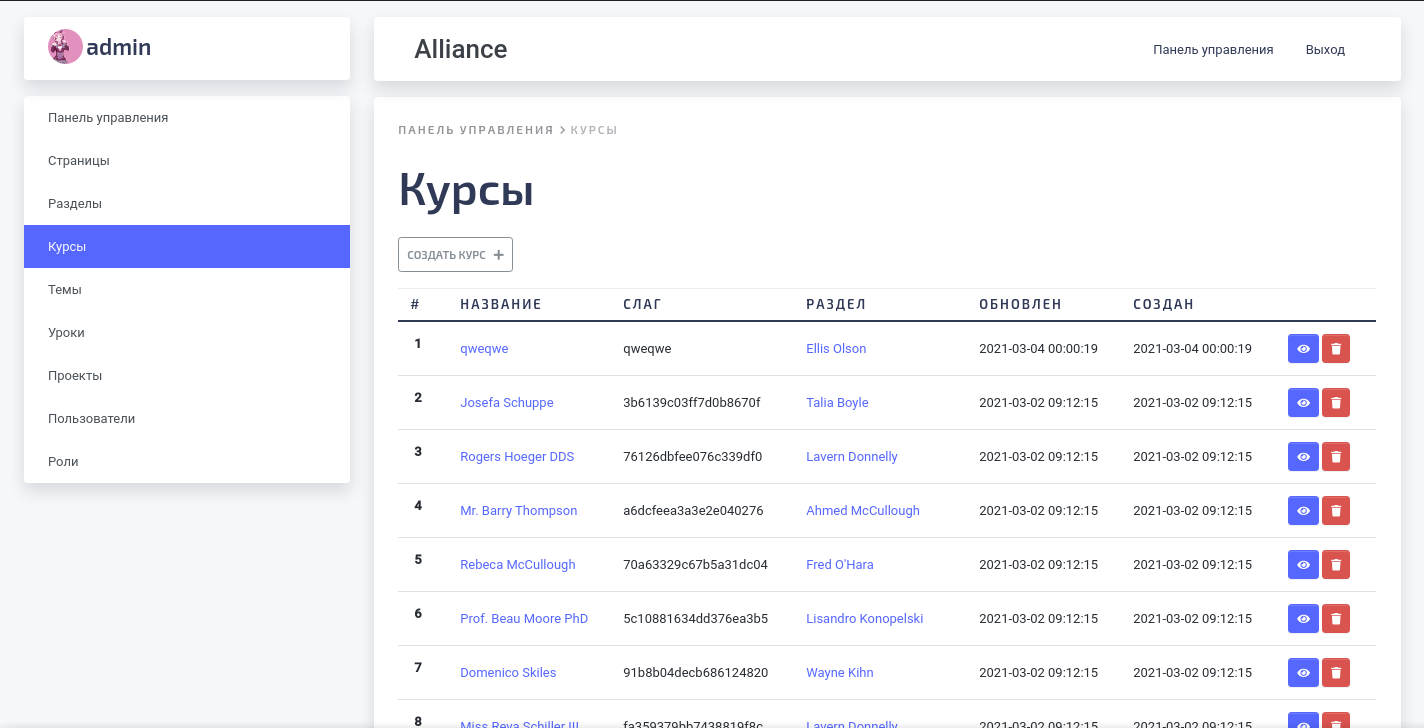Click Выход in the top navigation

pos(1325,49)
